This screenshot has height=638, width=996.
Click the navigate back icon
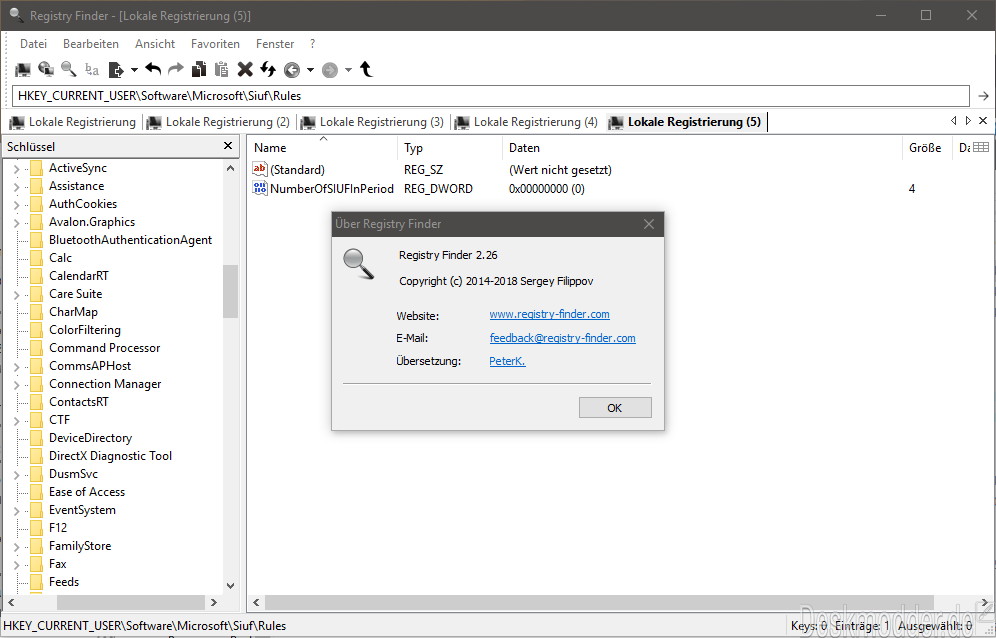(x=292, y=70)
